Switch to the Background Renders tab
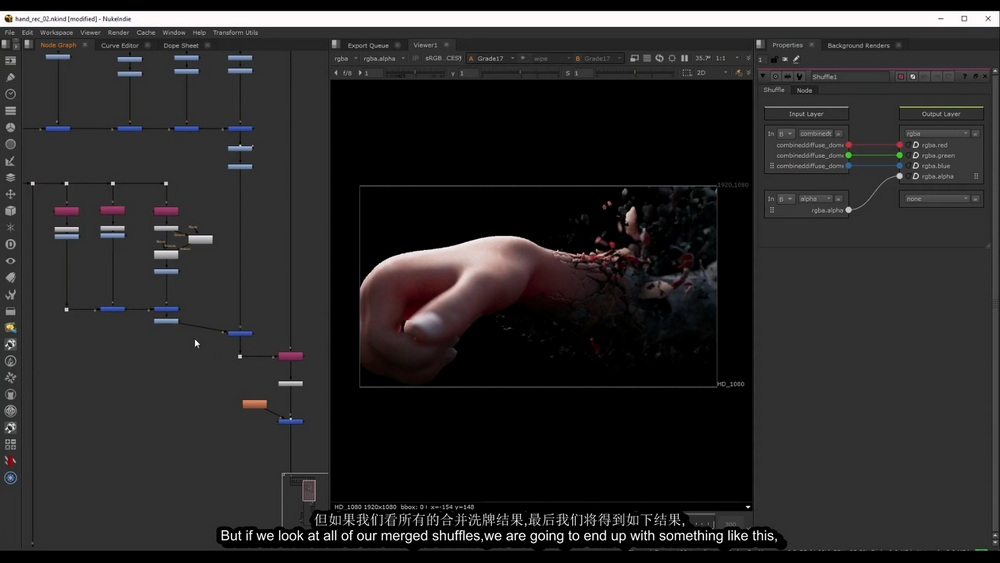The height and width of the screenshot is (563, 1000). coord(858,45)
